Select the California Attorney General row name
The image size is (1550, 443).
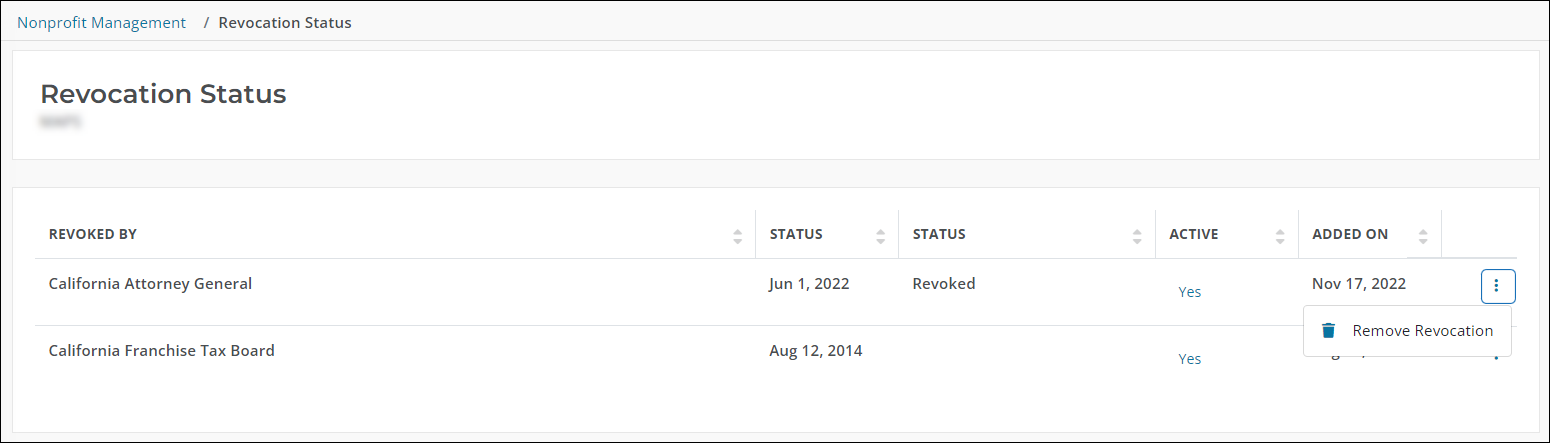(150, 284)
